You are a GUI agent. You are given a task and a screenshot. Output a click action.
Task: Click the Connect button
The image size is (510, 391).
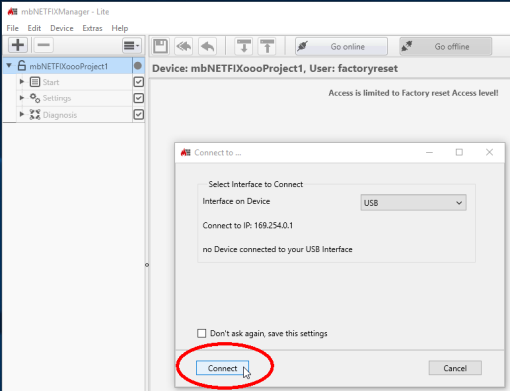[222, 368]
